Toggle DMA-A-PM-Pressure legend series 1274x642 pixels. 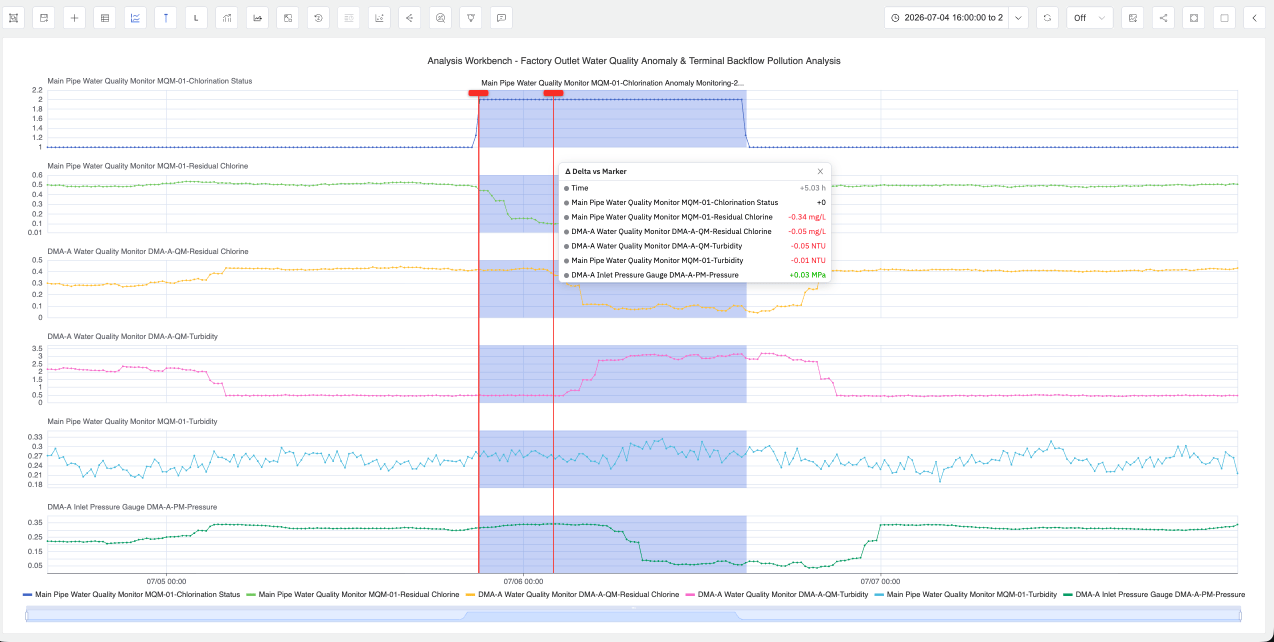click(1154, 594)
